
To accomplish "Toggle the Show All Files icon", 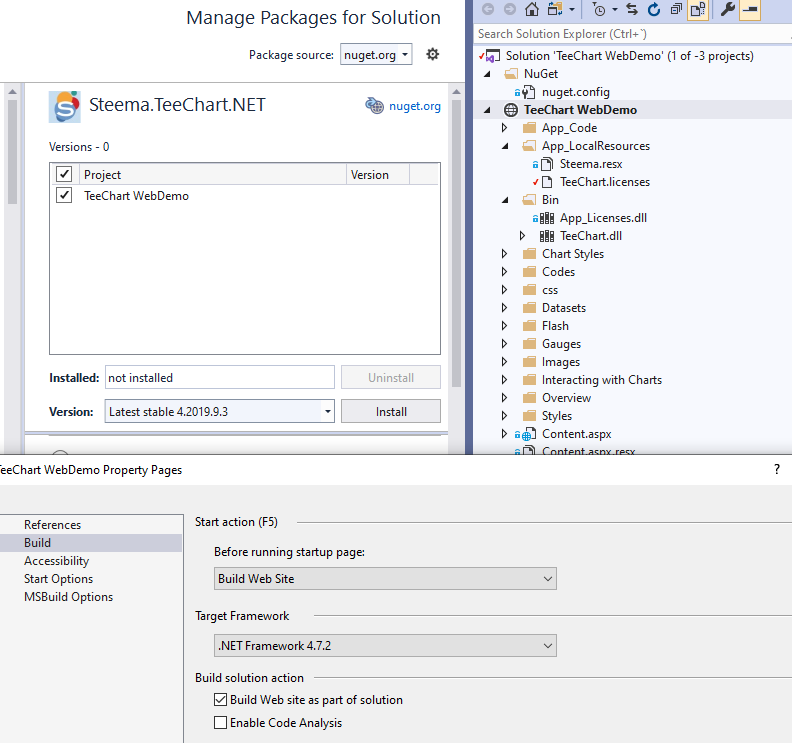I will click(x=698, y=9).
